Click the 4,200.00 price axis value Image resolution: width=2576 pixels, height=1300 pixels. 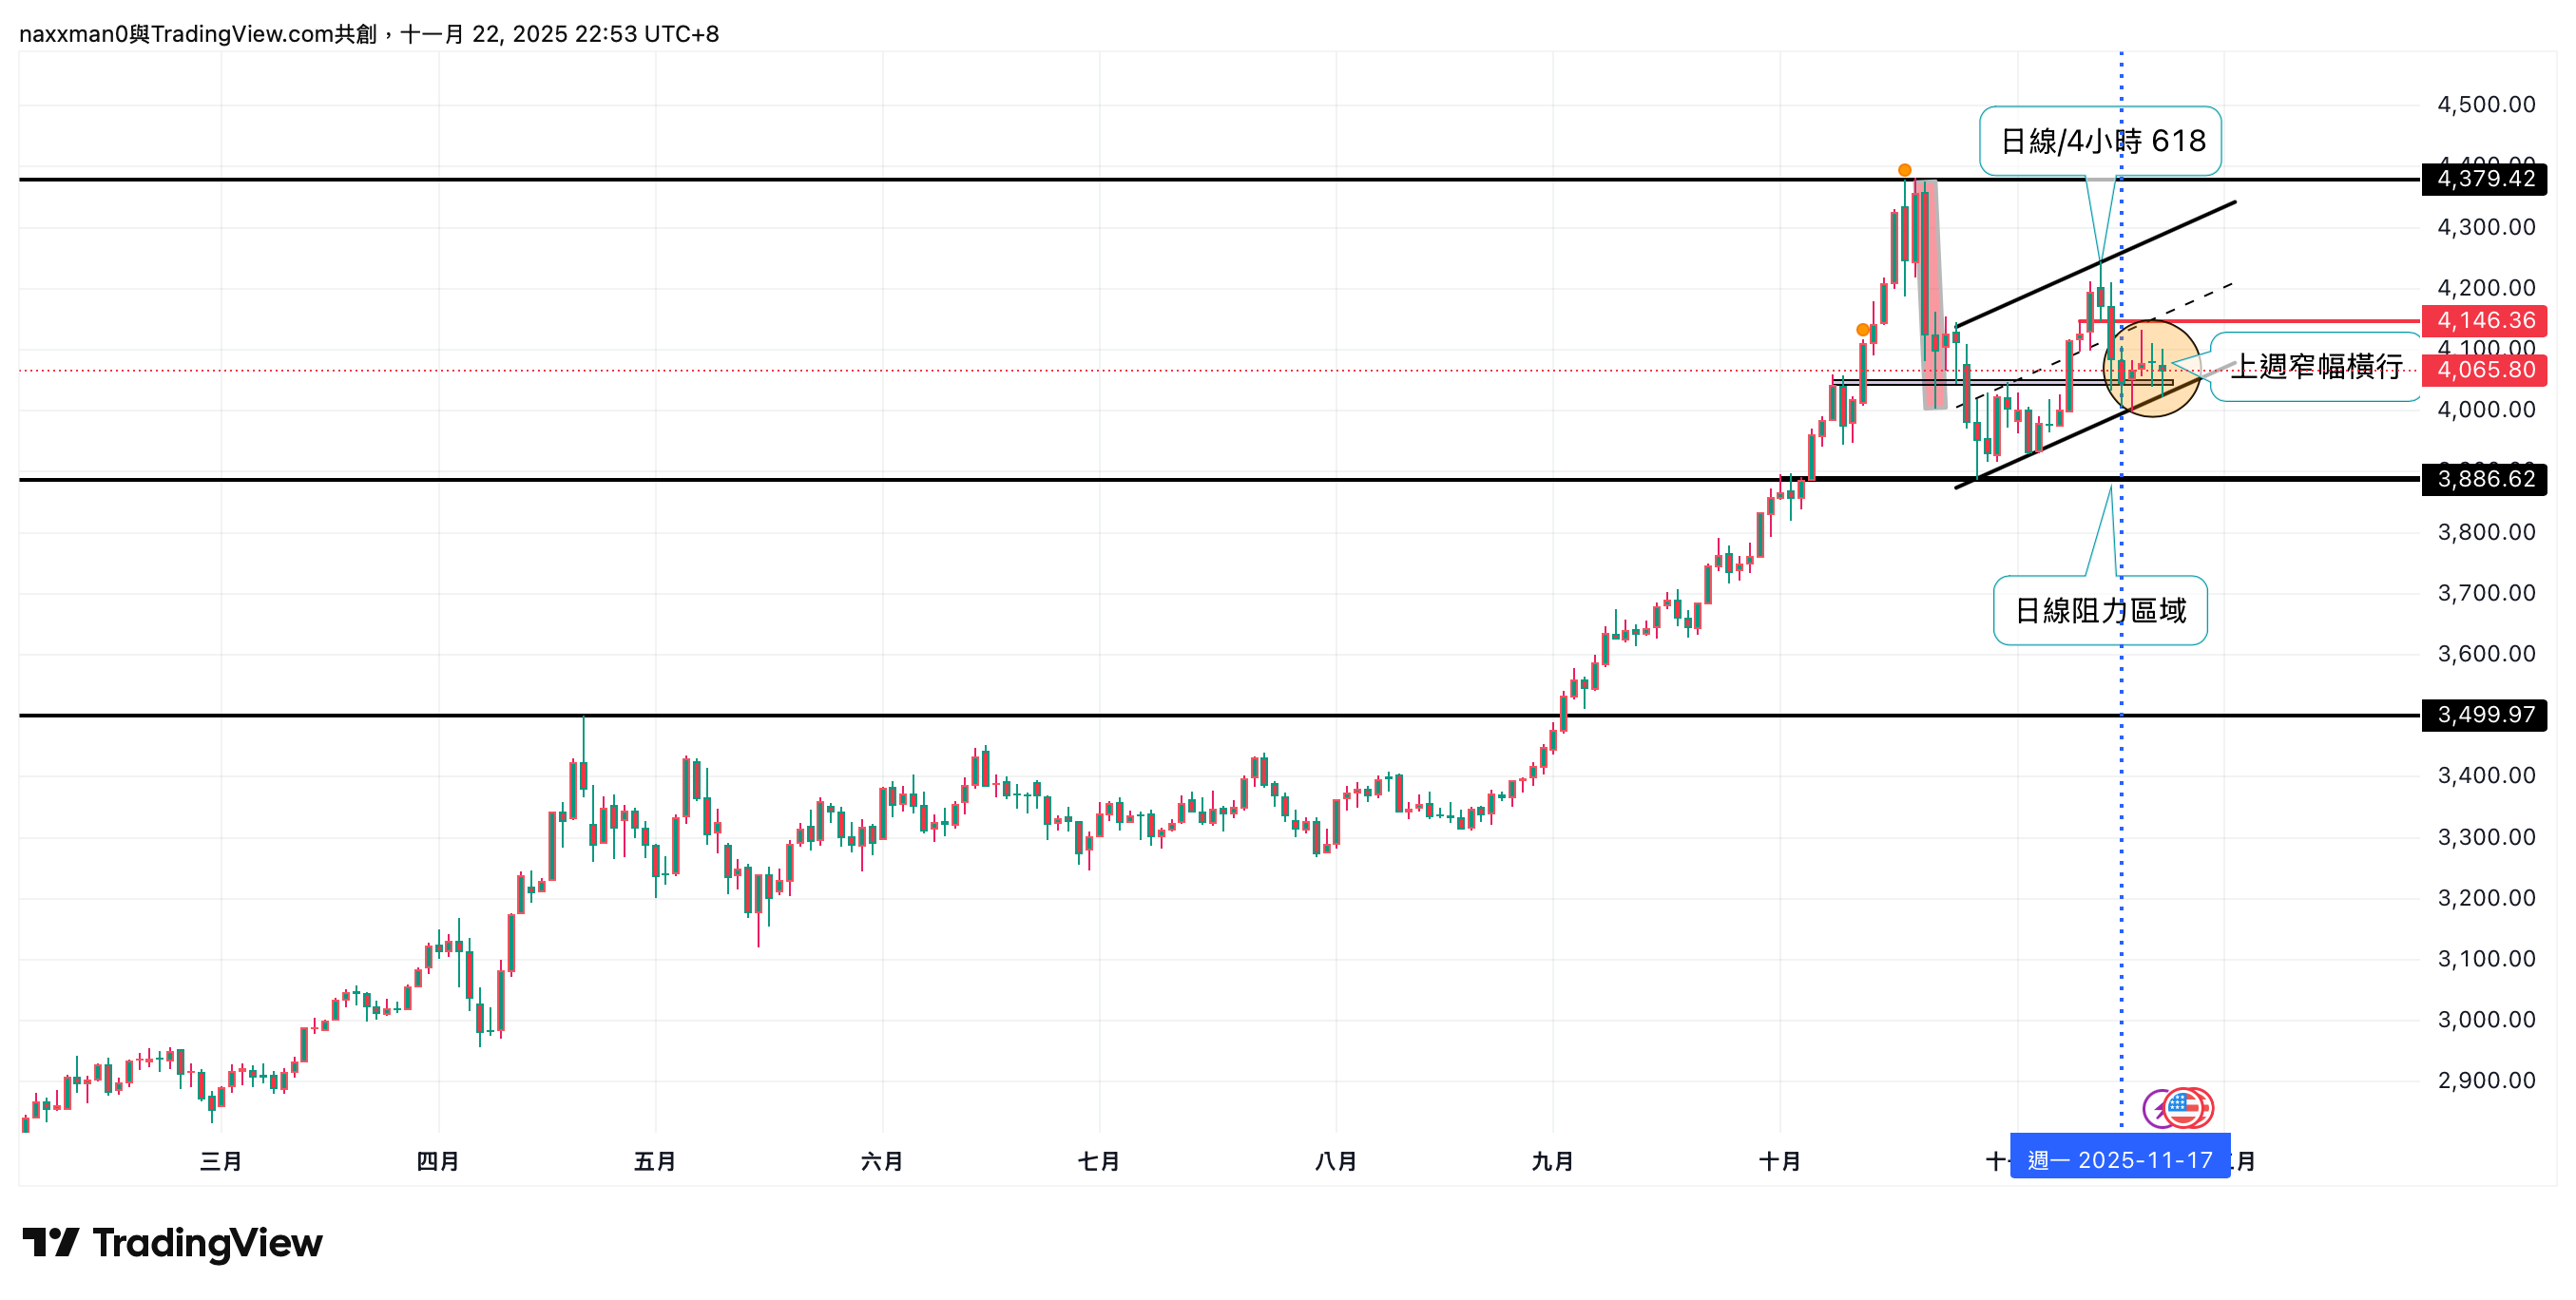[x=2487, y=288]
